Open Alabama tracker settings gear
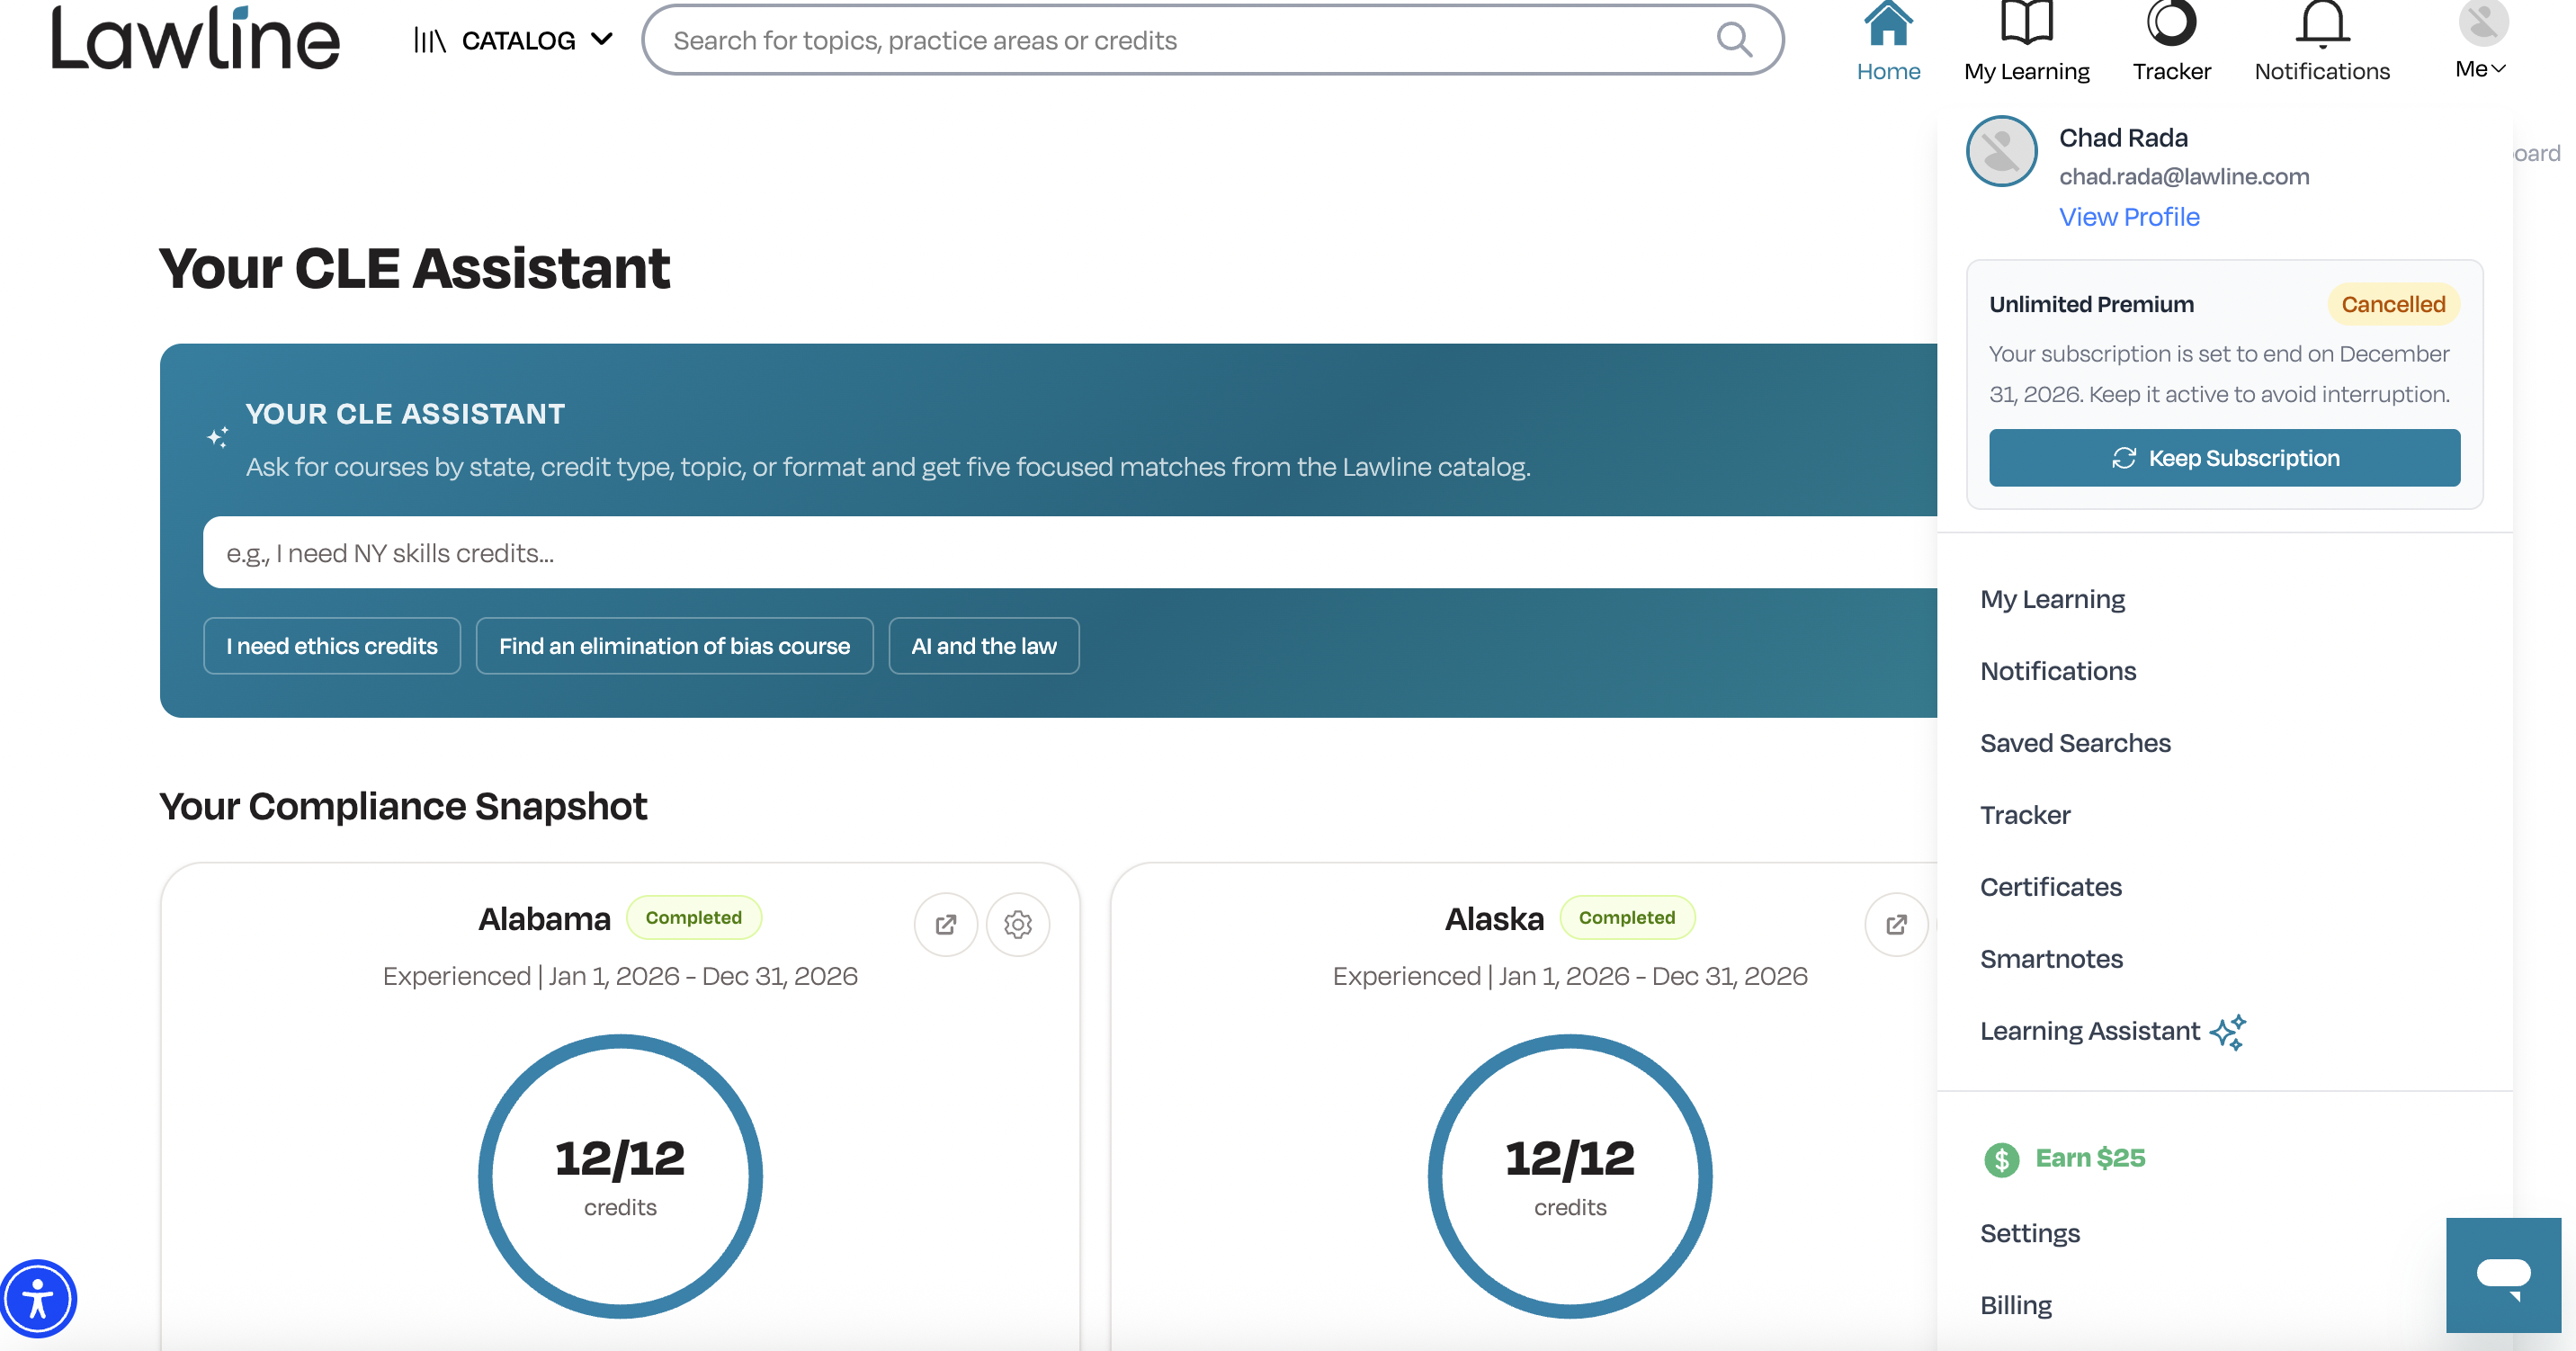 coord(1017,924)
